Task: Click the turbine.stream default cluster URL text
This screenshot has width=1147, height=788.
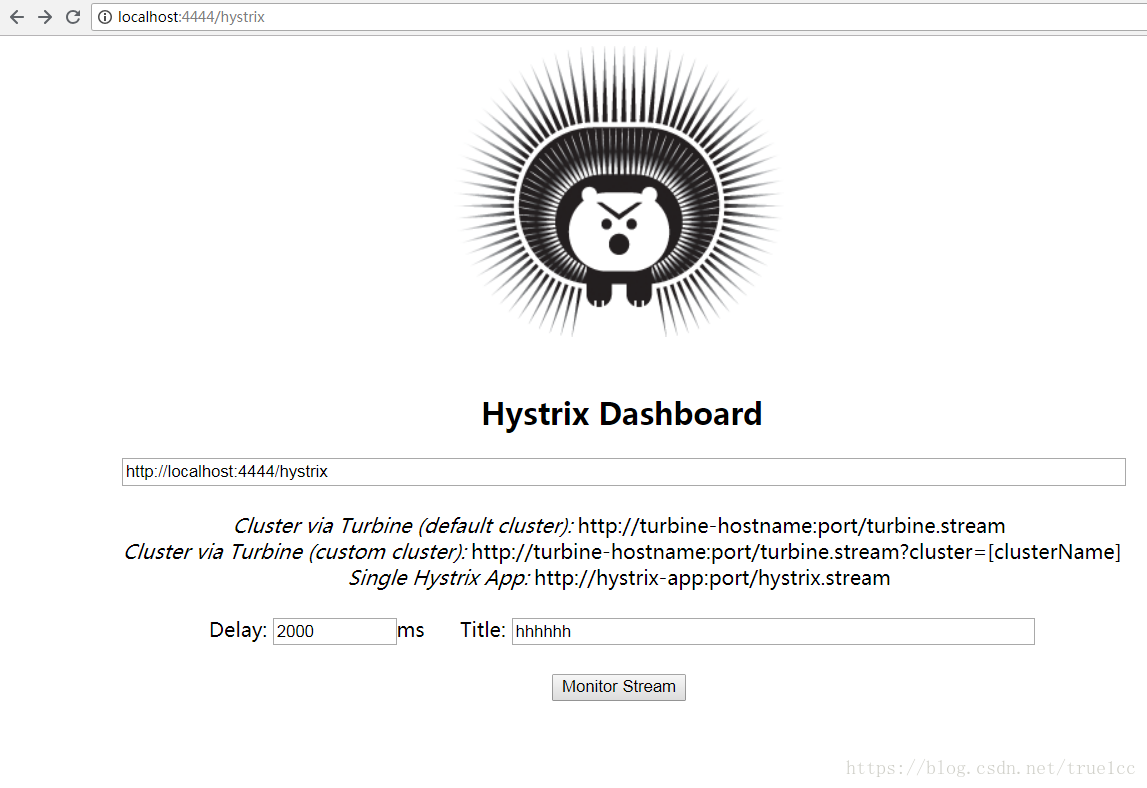Action: click(791, 526)
